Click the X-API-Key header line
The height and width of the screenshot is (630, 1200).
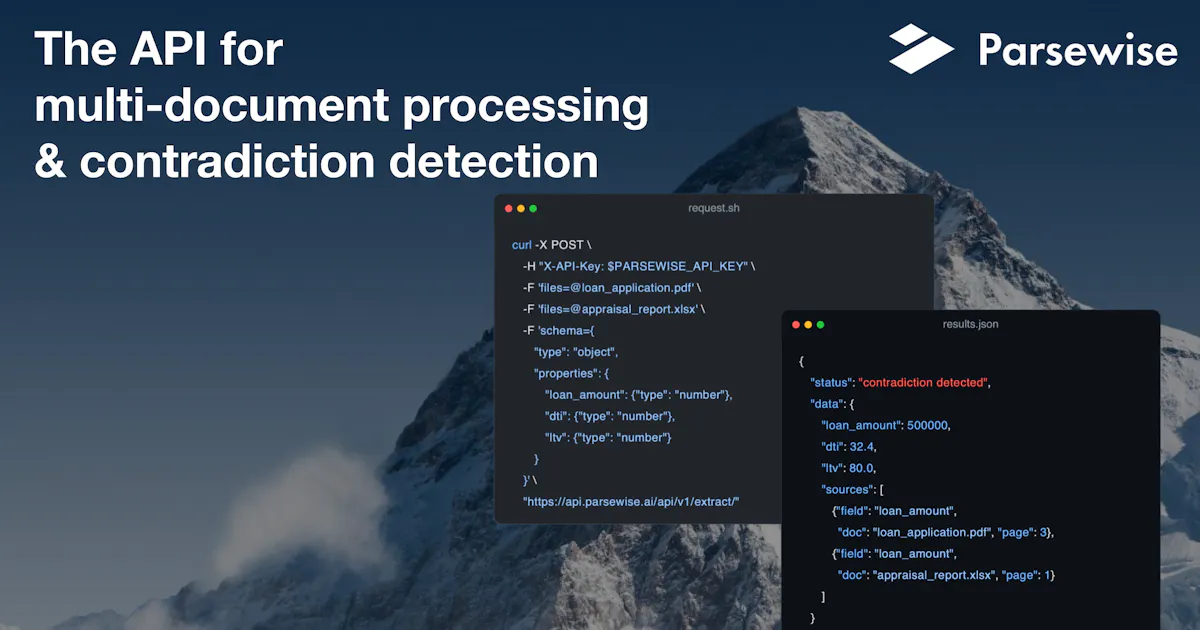[x=639, y=266]
